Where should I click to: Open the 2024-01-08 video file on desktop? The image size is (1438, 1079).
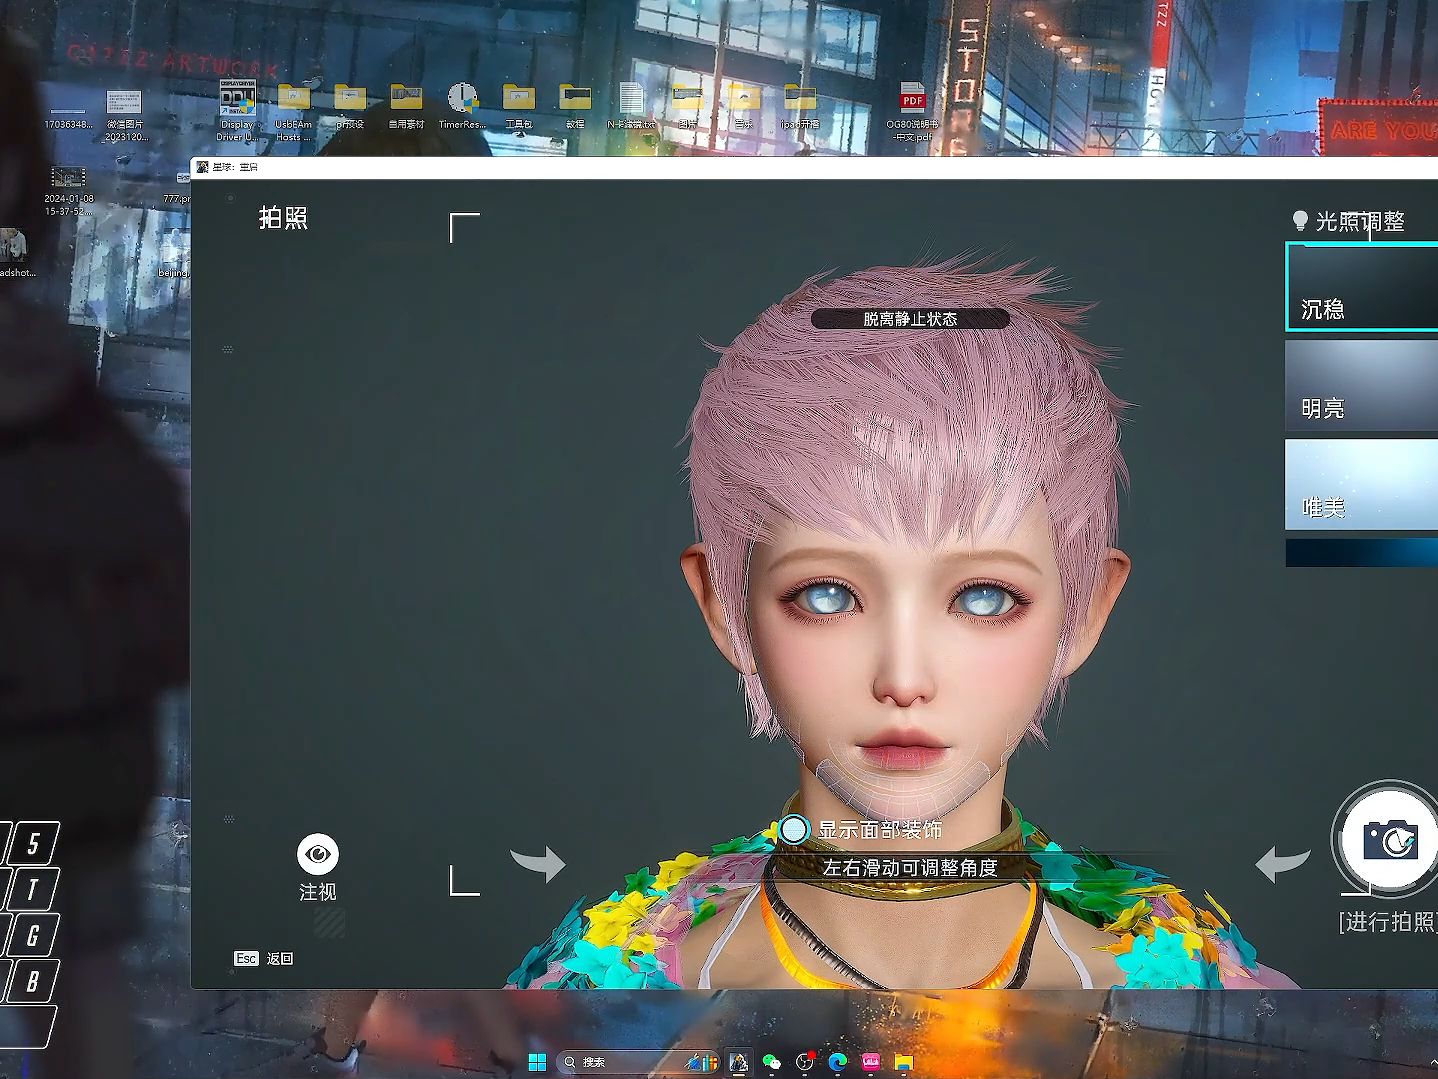click(x=68, y=190)
